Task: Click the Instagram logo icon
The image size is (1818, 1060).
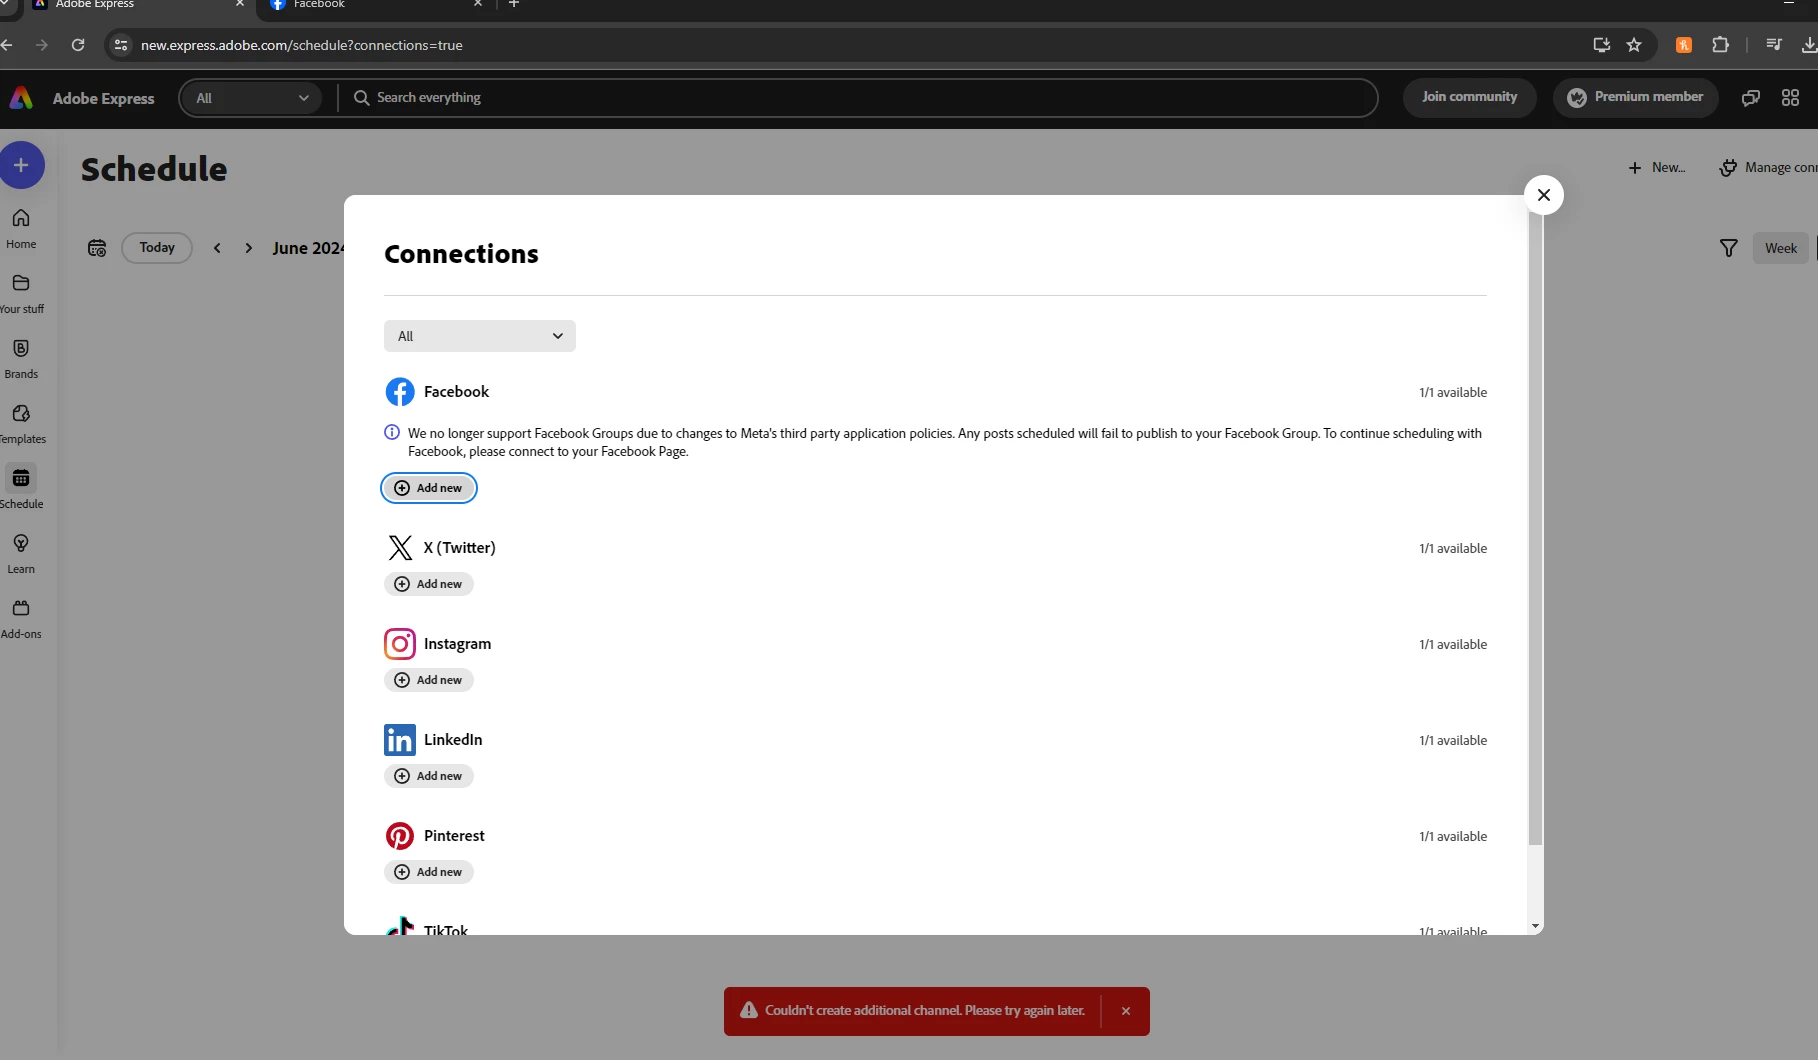Action: click(400, 644)
